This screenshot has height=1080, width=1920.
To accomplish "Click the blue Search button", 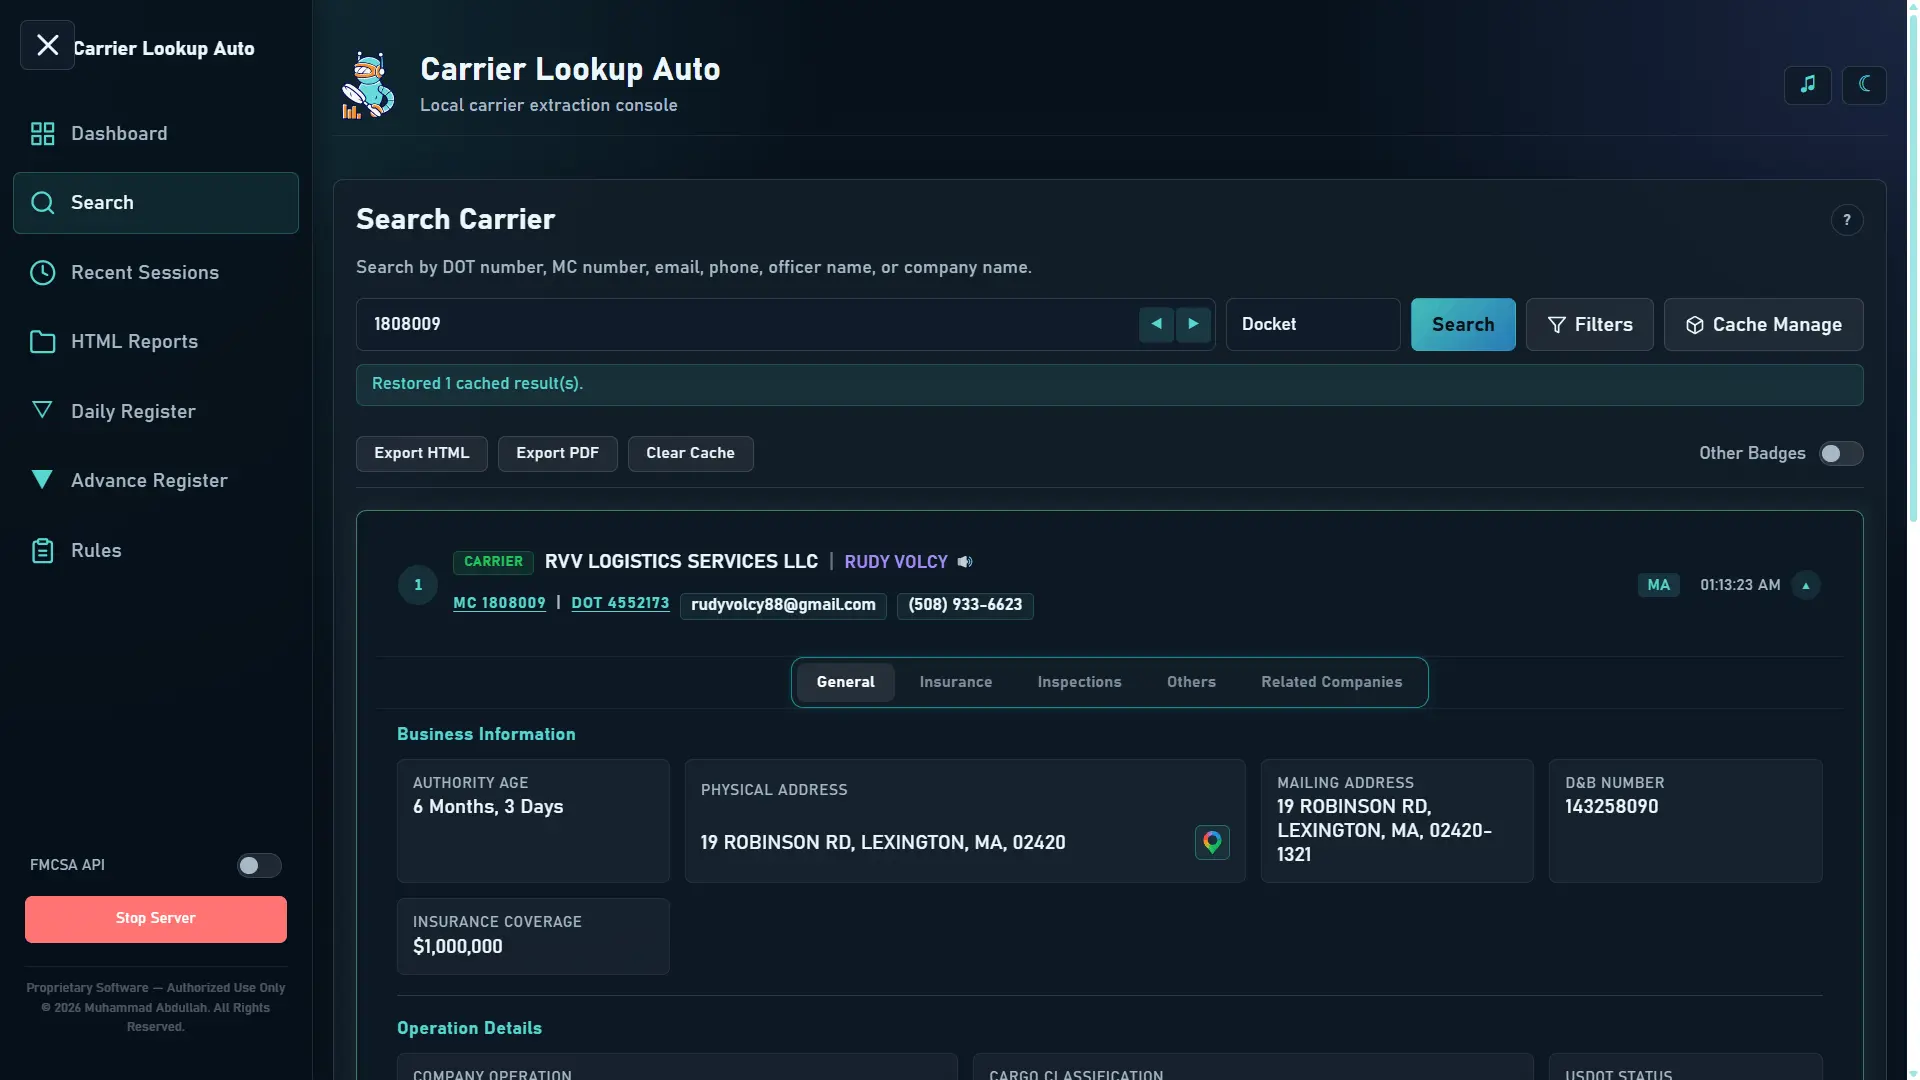I will pos(1463,325).
